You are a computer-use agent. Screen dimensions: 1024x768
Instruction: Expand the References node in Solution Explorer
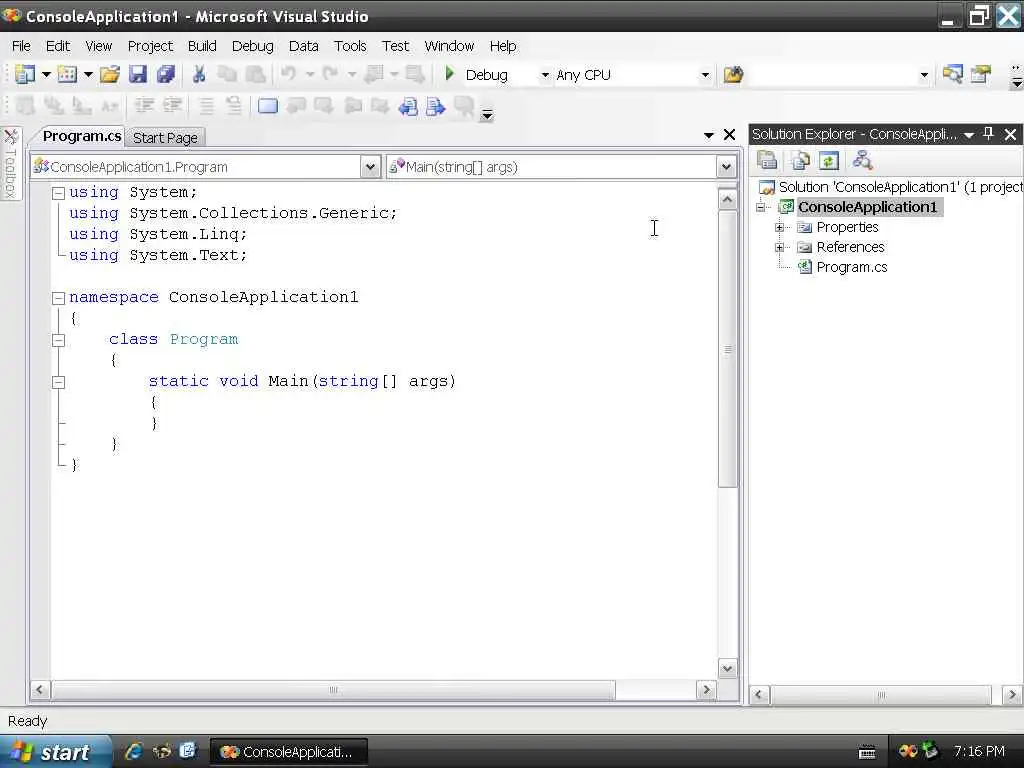tap(779, 248)
